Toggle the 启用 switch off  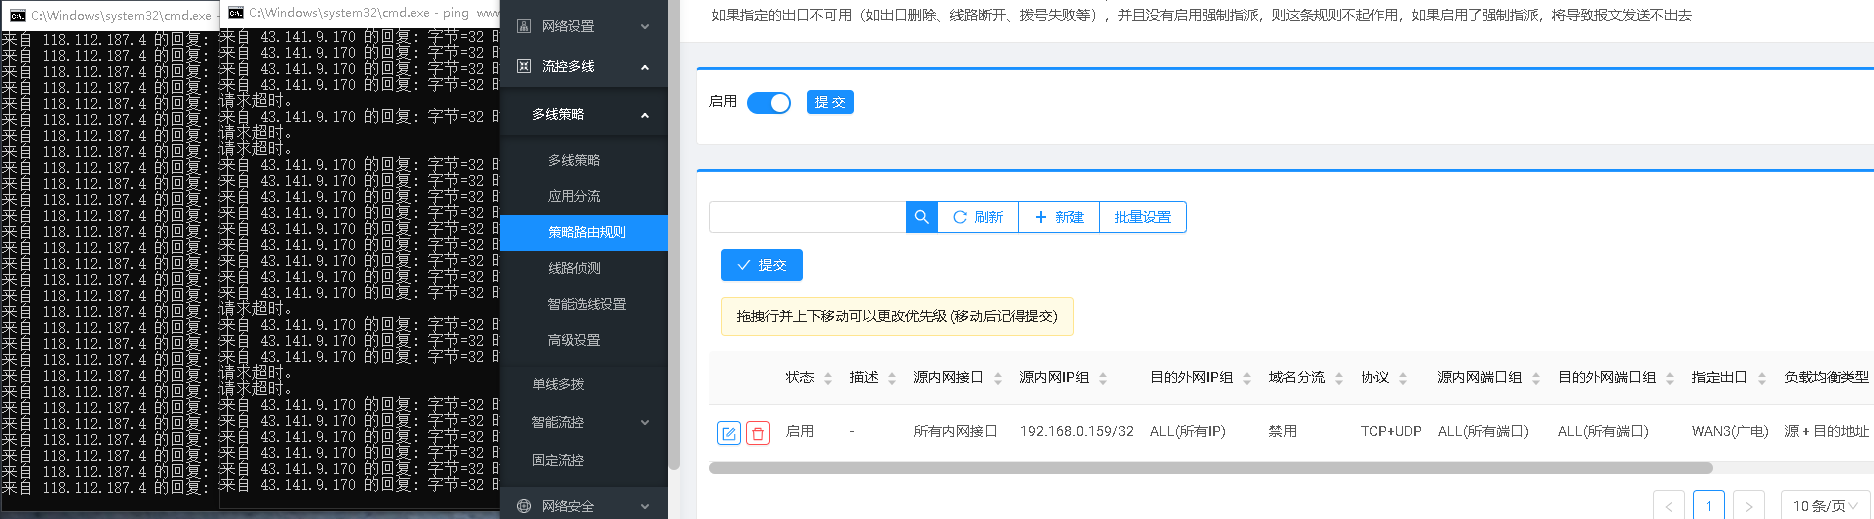[768, 103]
